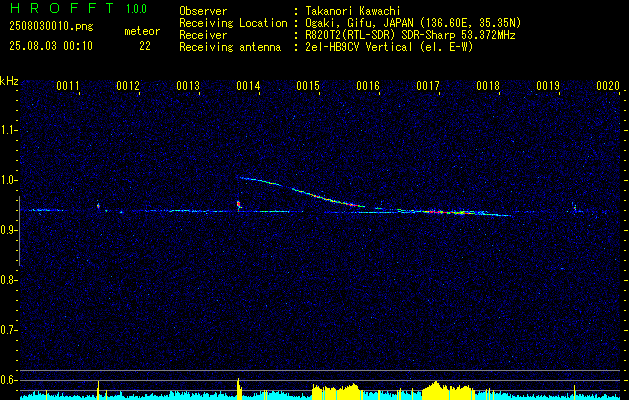Viewport: 629px width, 400px height.
Task: Click the short echo spike after 0011
Action: (98, 205)
